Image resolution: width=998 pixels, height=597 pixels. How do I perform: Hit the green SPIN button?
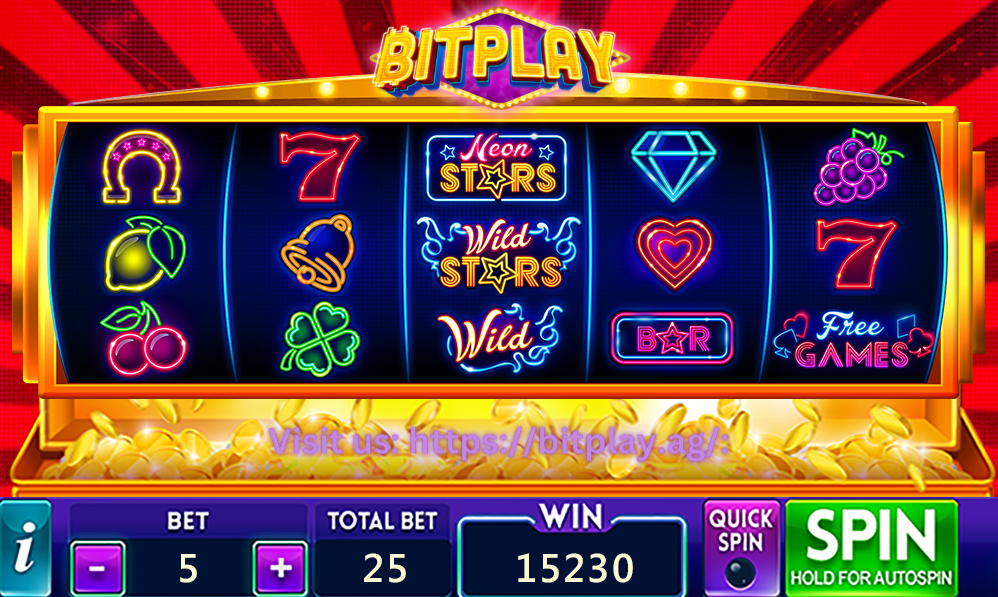coord(871,548)
